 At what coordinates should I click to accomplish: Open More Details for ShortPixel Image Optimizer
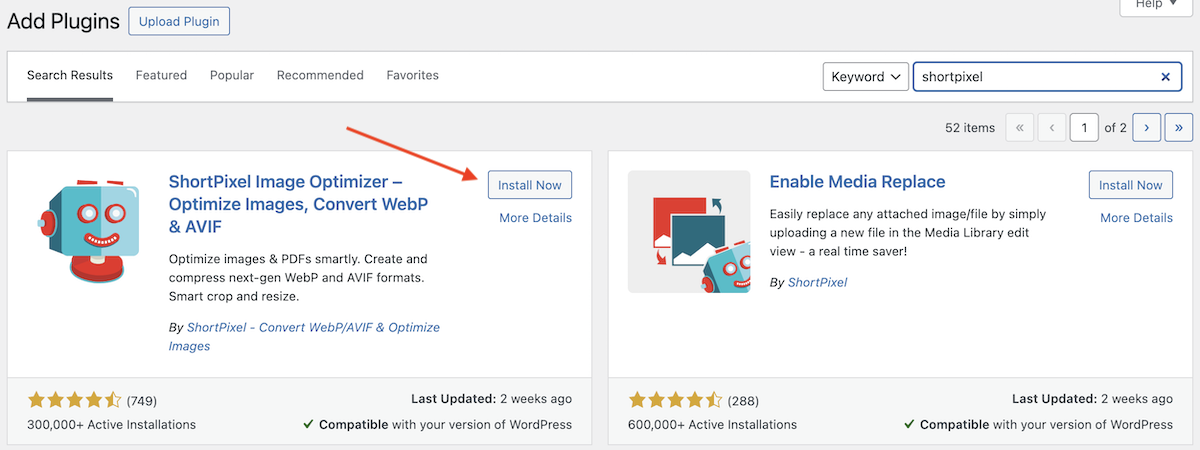point(536,218)
